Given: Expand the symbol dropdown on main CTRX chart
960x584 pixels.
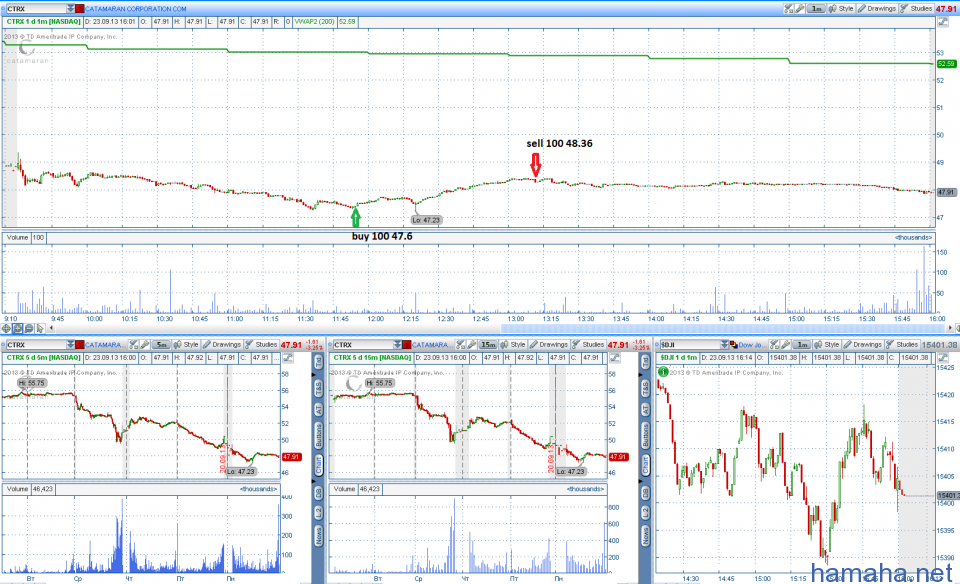Looking at the screenshot, I should [70, 9].
